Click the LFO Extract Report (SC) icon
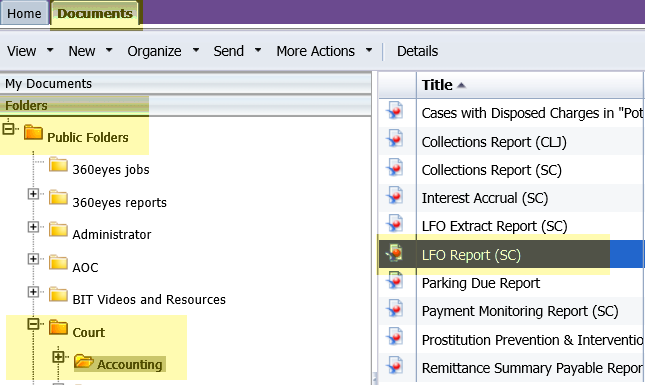Screen dimensions: 645x385 [x=395, y=224]
